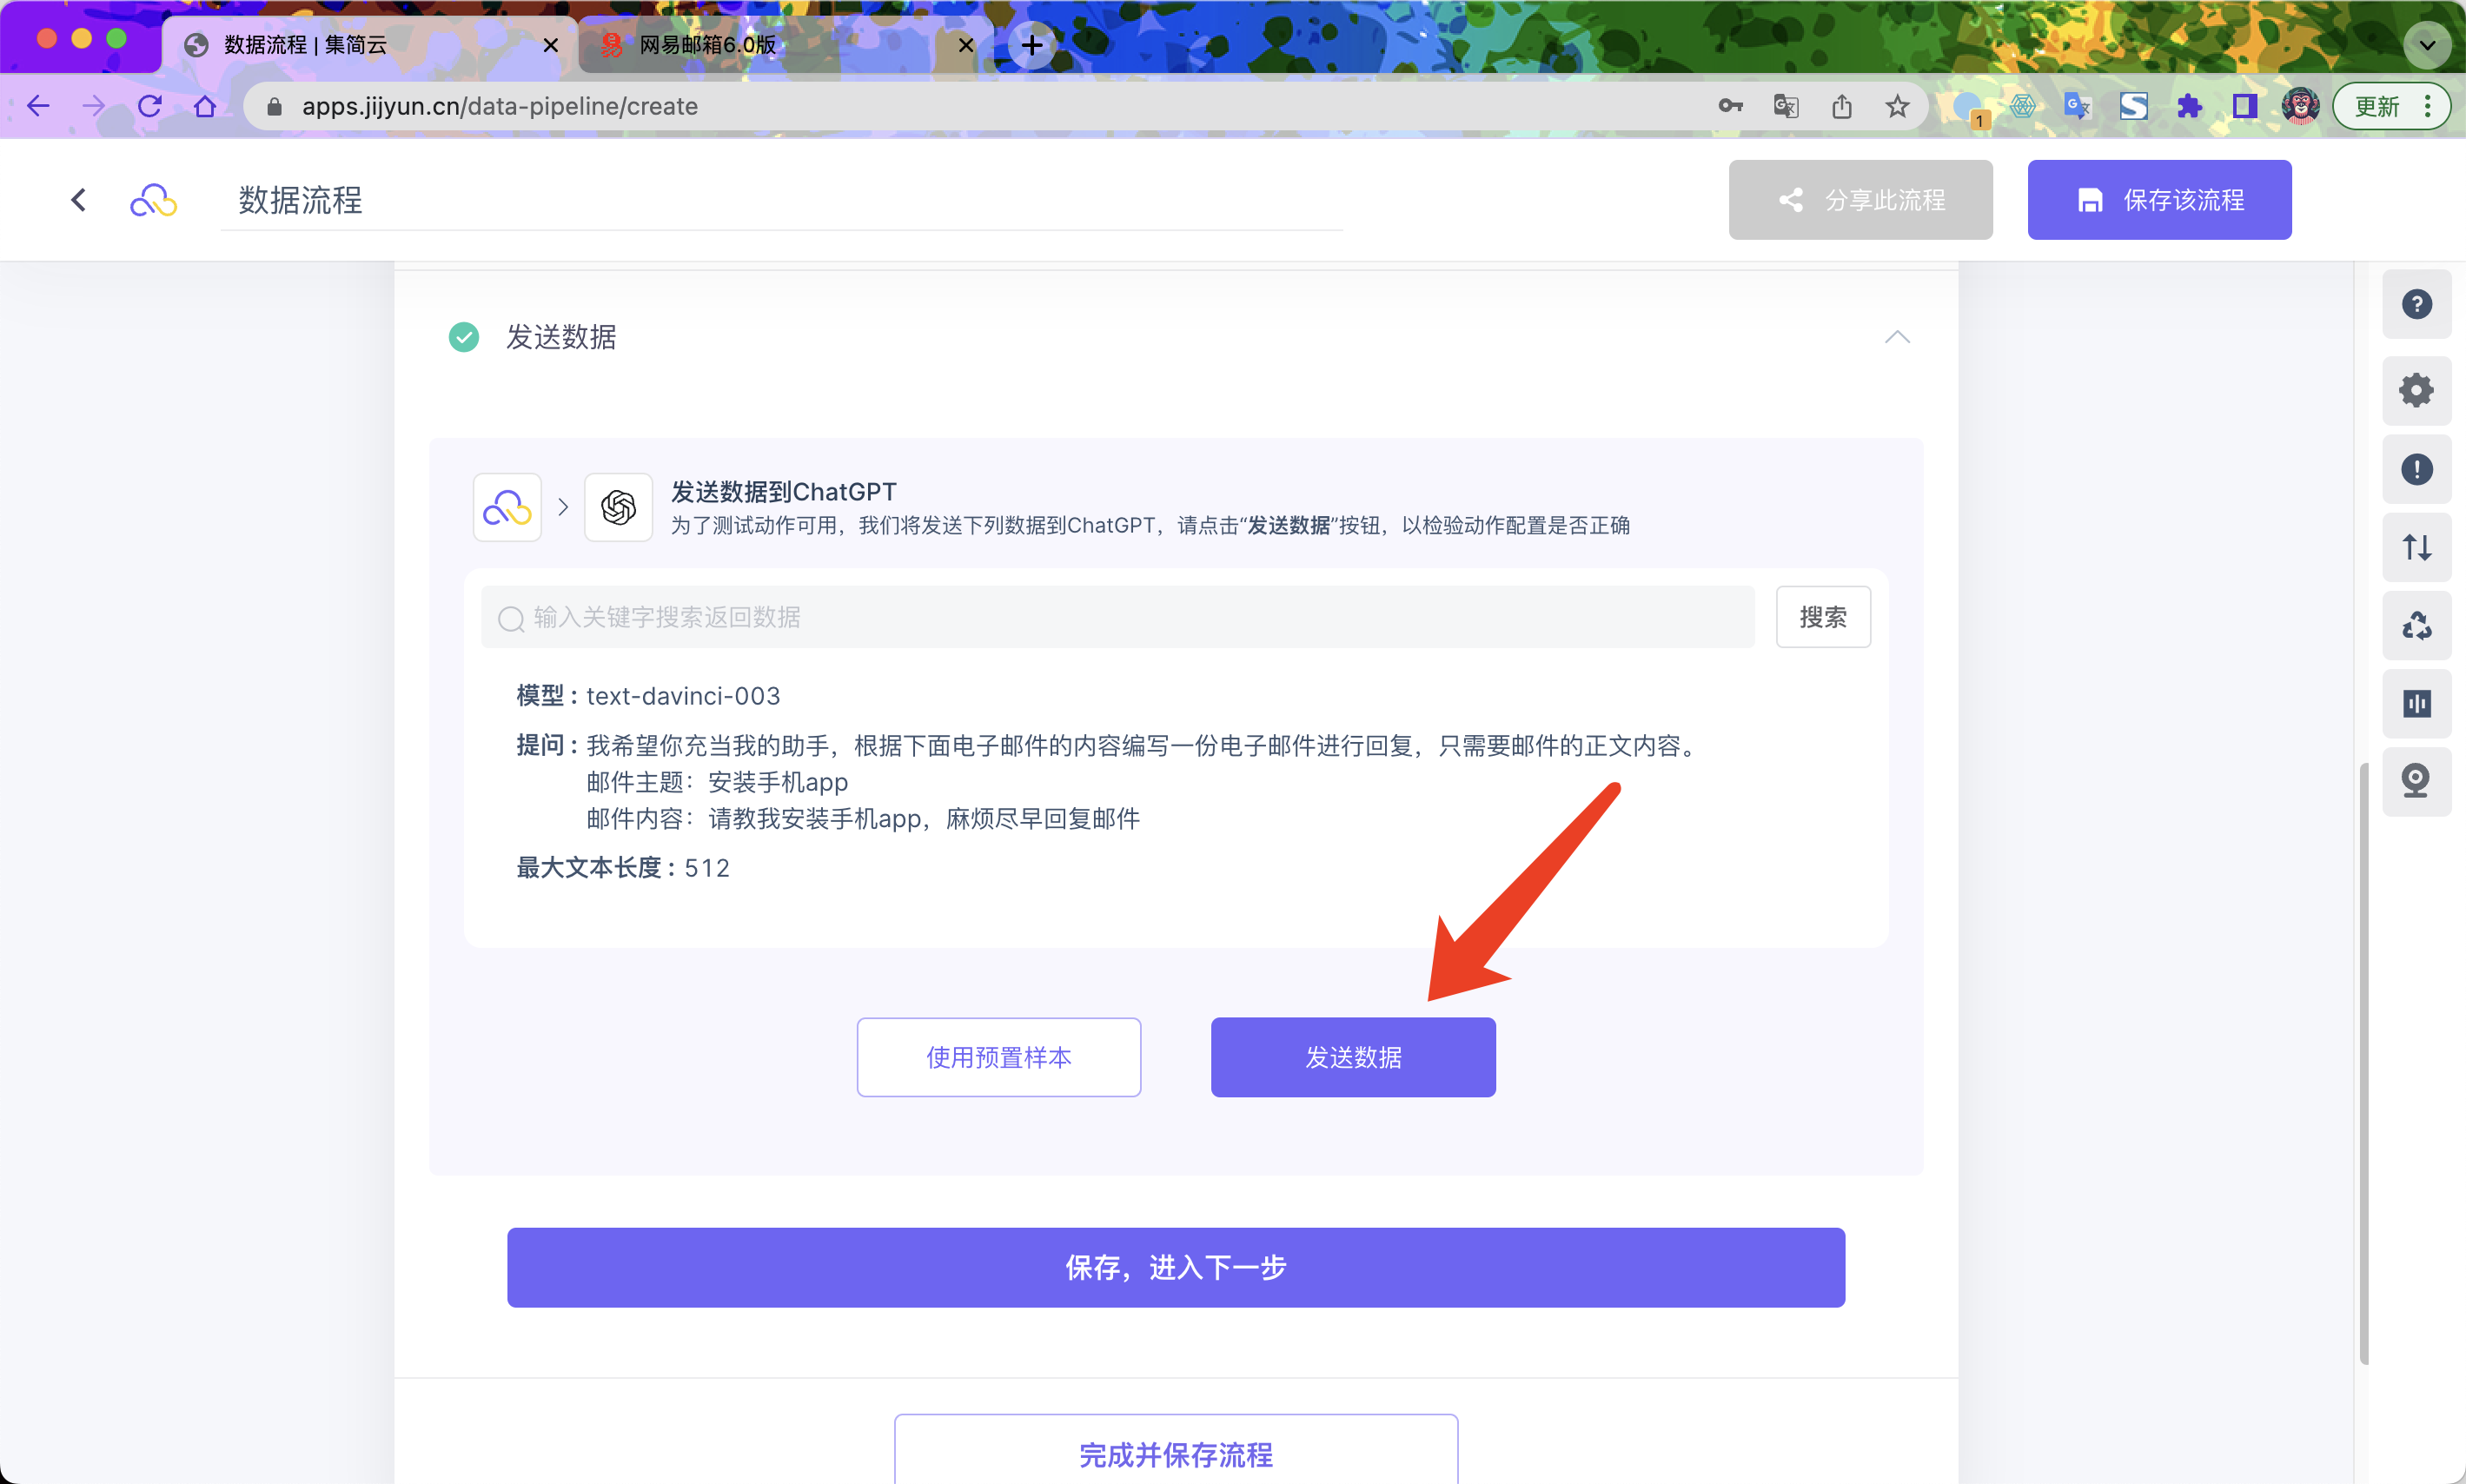Collapse the 发送数据 section chevron

[1897, 338]
